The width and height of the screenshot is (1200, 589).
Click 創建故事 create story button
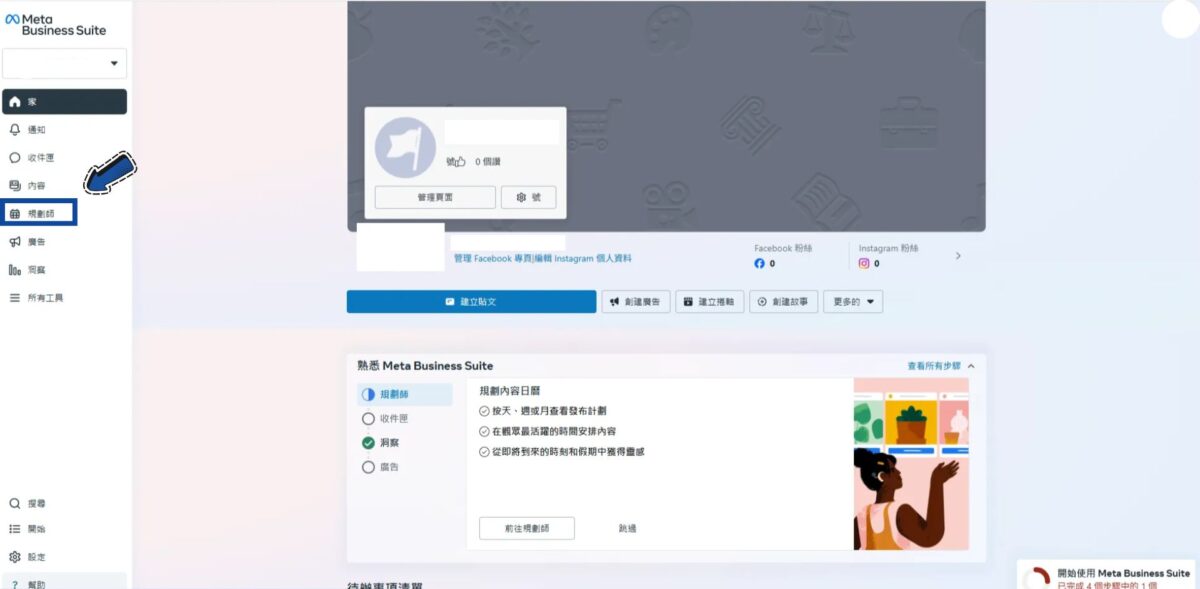784,301
